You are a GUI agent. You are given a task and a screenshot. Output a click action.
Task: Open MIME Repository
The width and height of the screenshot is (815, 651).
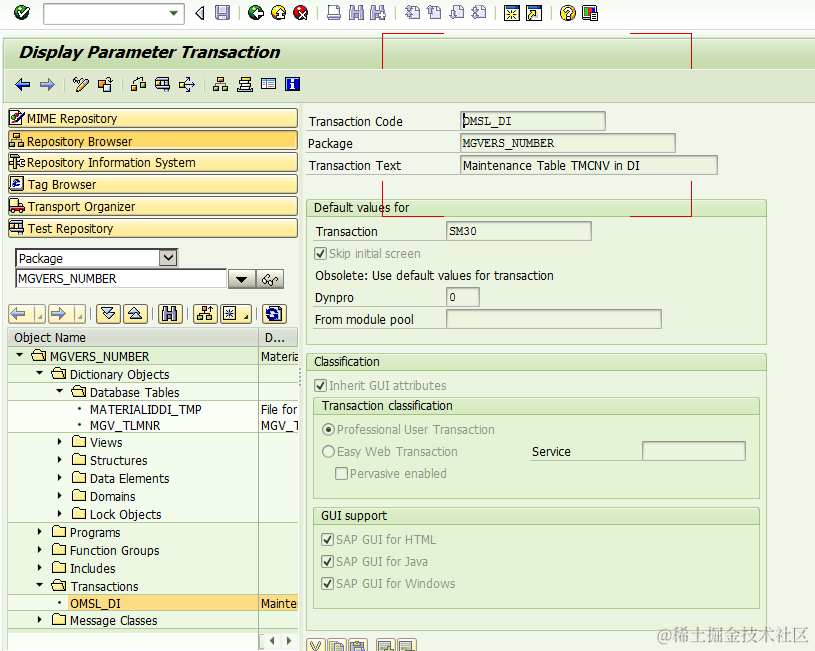[x=153, y=119]
